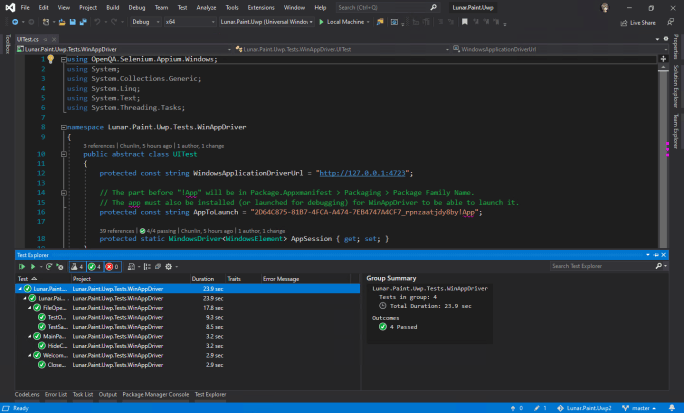Click Lunar.Paint.Uwp2 repository in status bar
This screenshot has height=413, width=684.
(x=585, y=408)
